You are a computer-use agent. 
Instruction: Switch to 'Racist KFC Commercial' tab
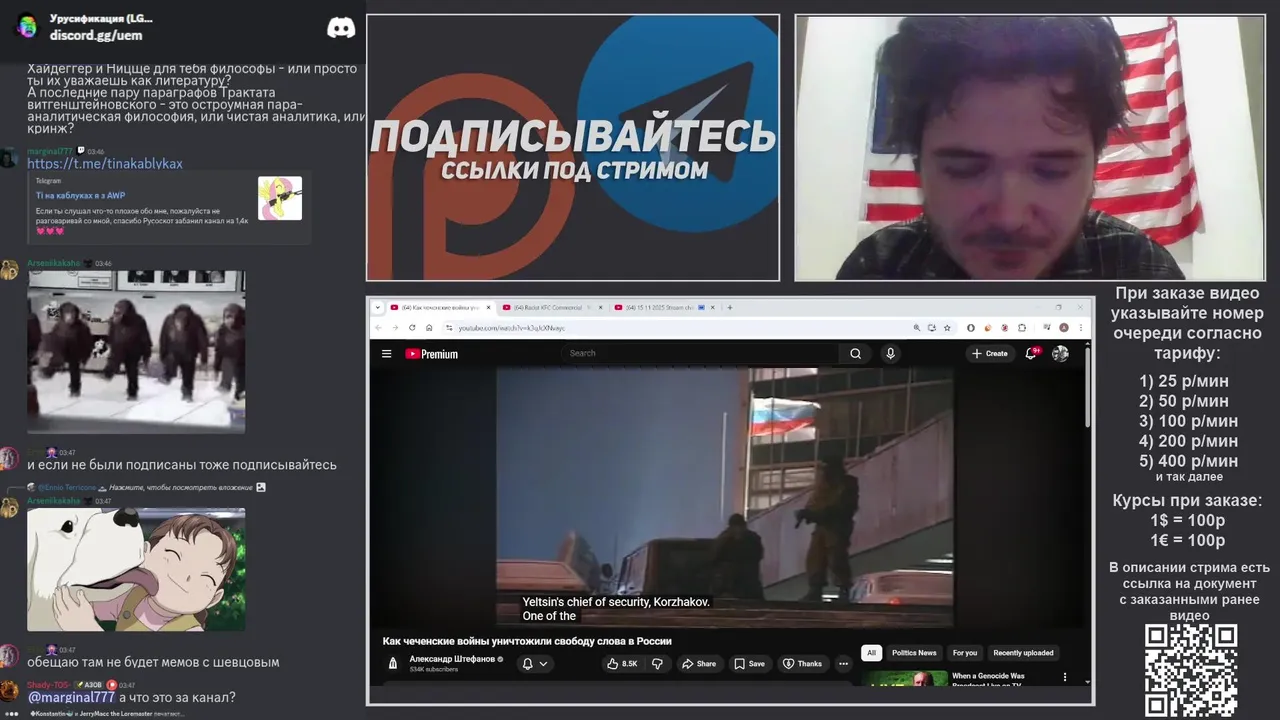click(546, 307)
